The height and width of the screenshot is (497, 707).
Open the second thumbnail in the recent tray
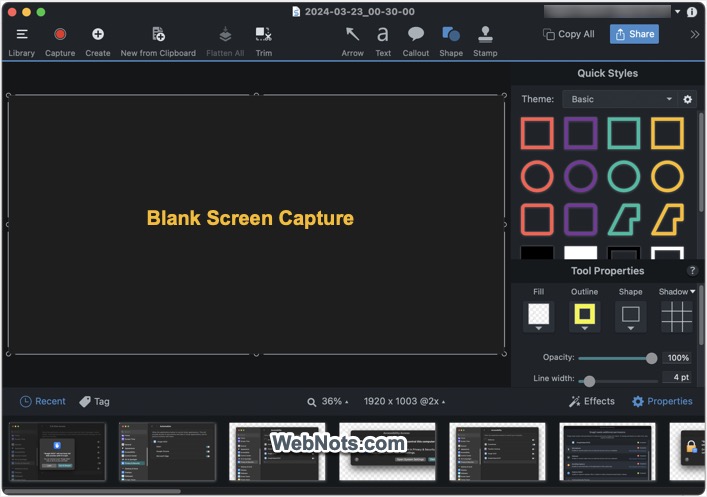(167, 451)
